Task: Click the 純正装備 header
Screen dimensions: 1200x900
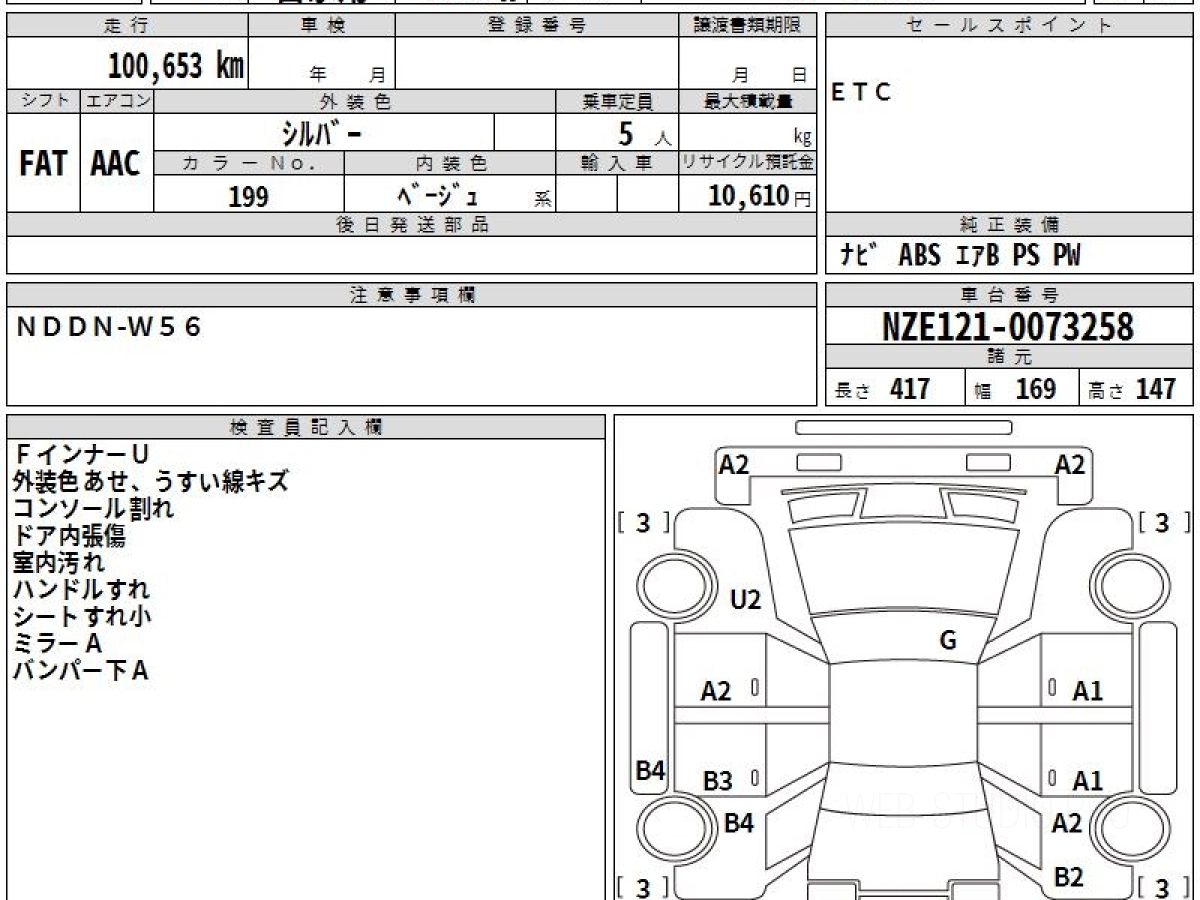Action: [x=1009, y=225]
